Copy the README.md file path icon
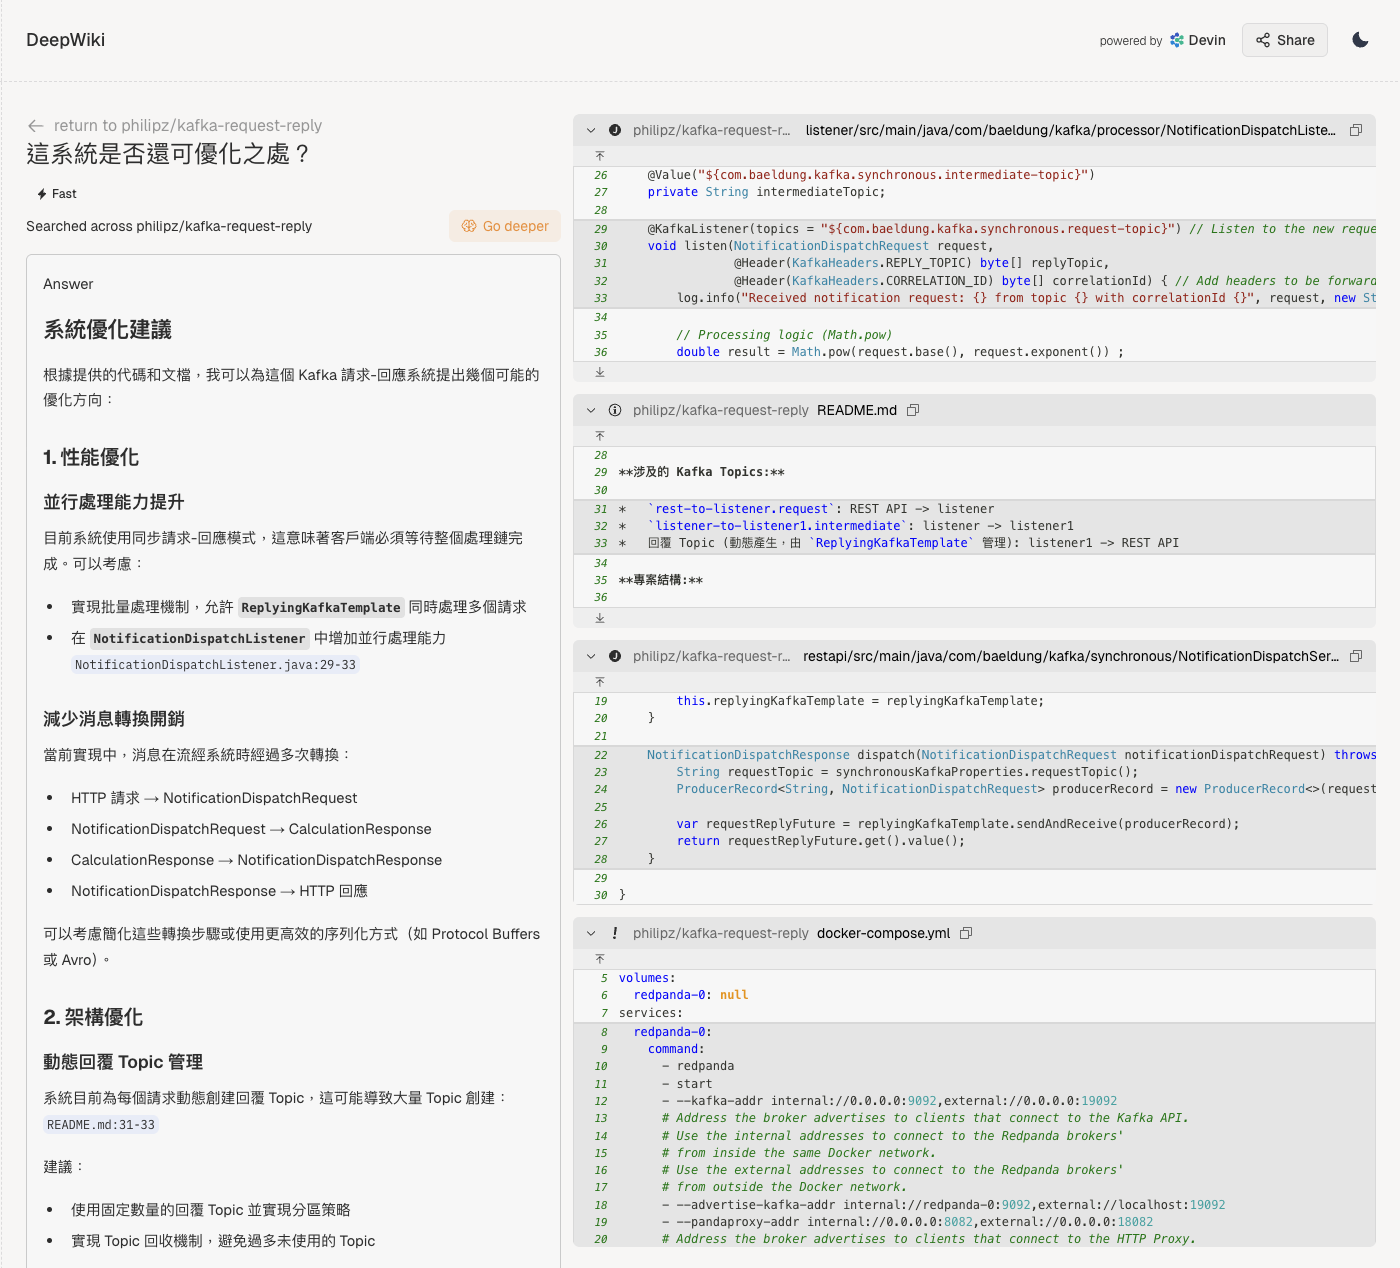Viewport: 1400px width, 1268px height. tap(913, 410)
